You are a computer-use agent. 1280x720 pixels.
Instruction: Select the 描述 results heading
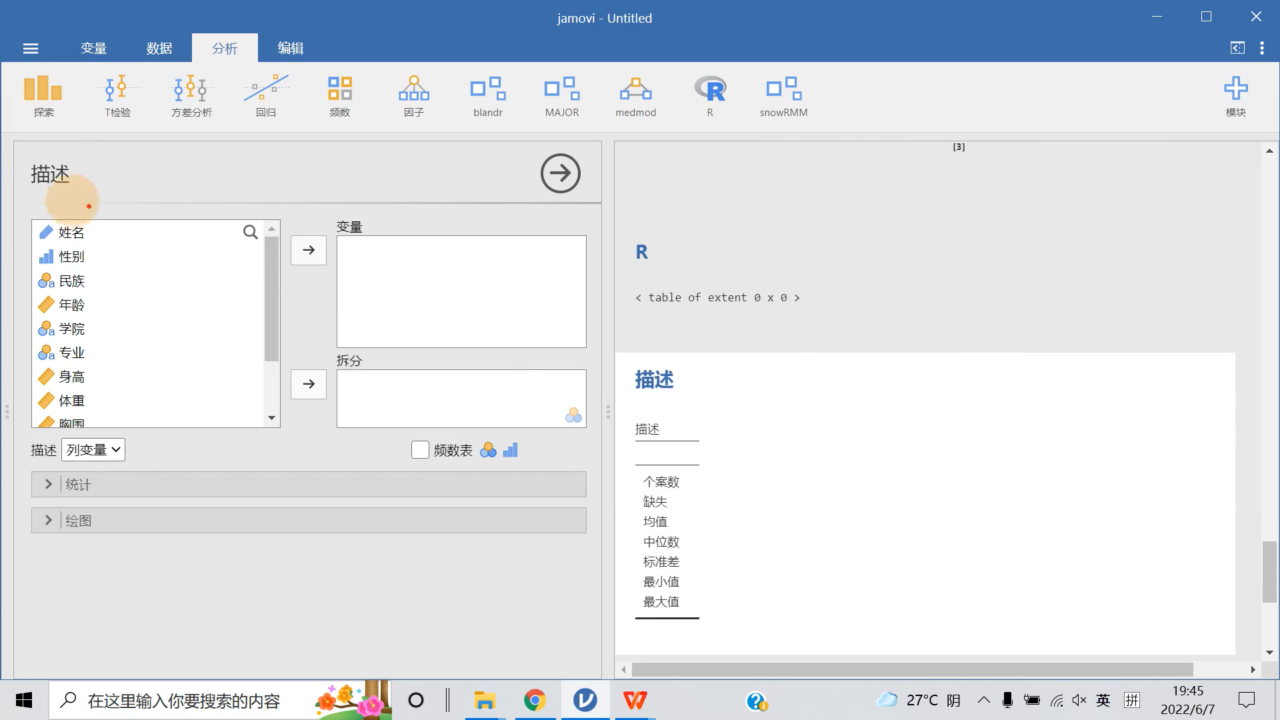[x=654, y=379]
